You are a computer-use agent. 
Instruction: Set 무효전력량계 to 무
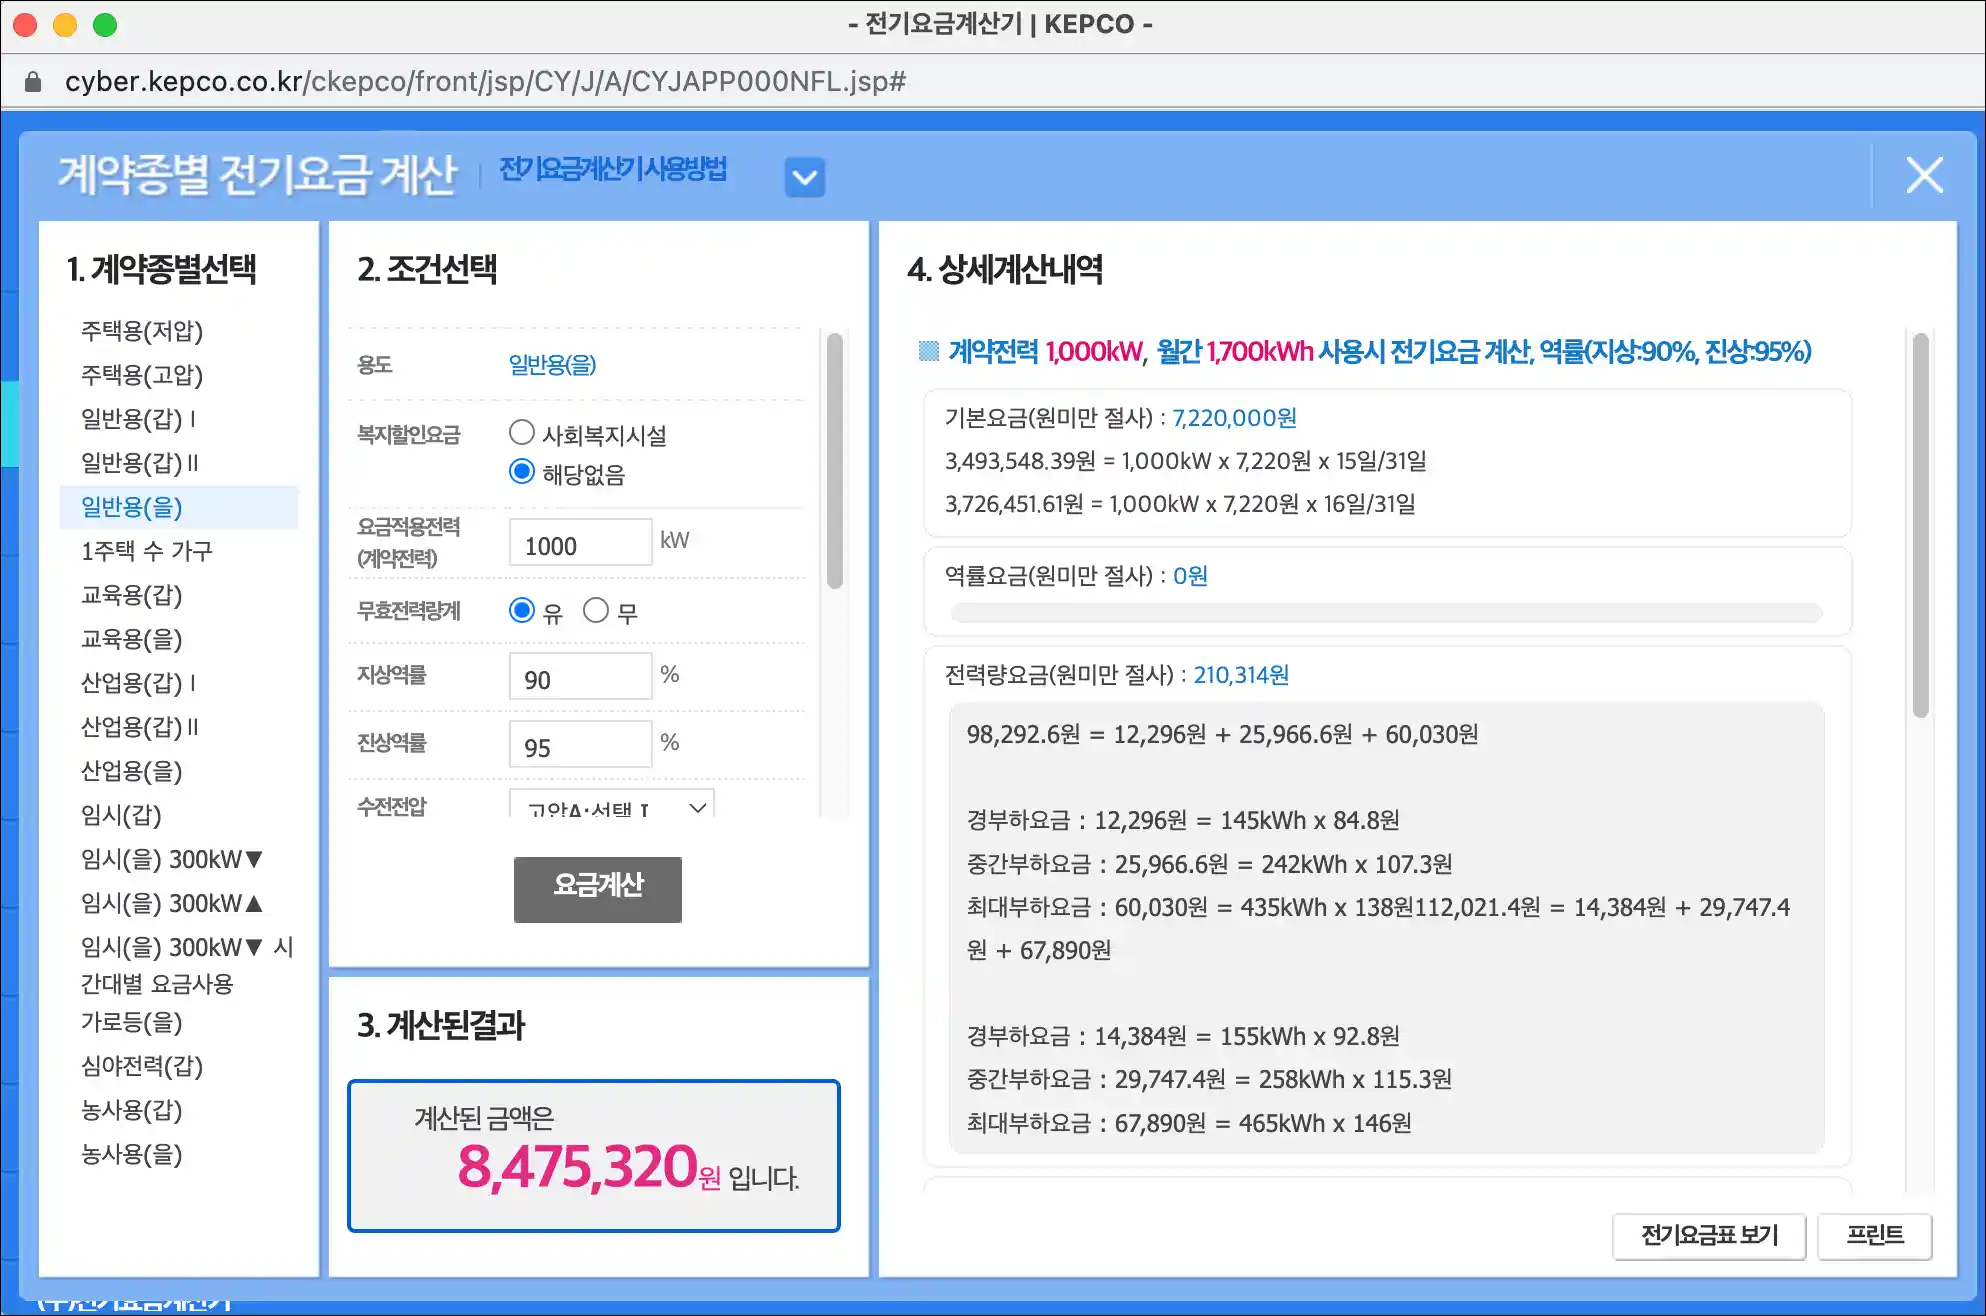[596, 610]
